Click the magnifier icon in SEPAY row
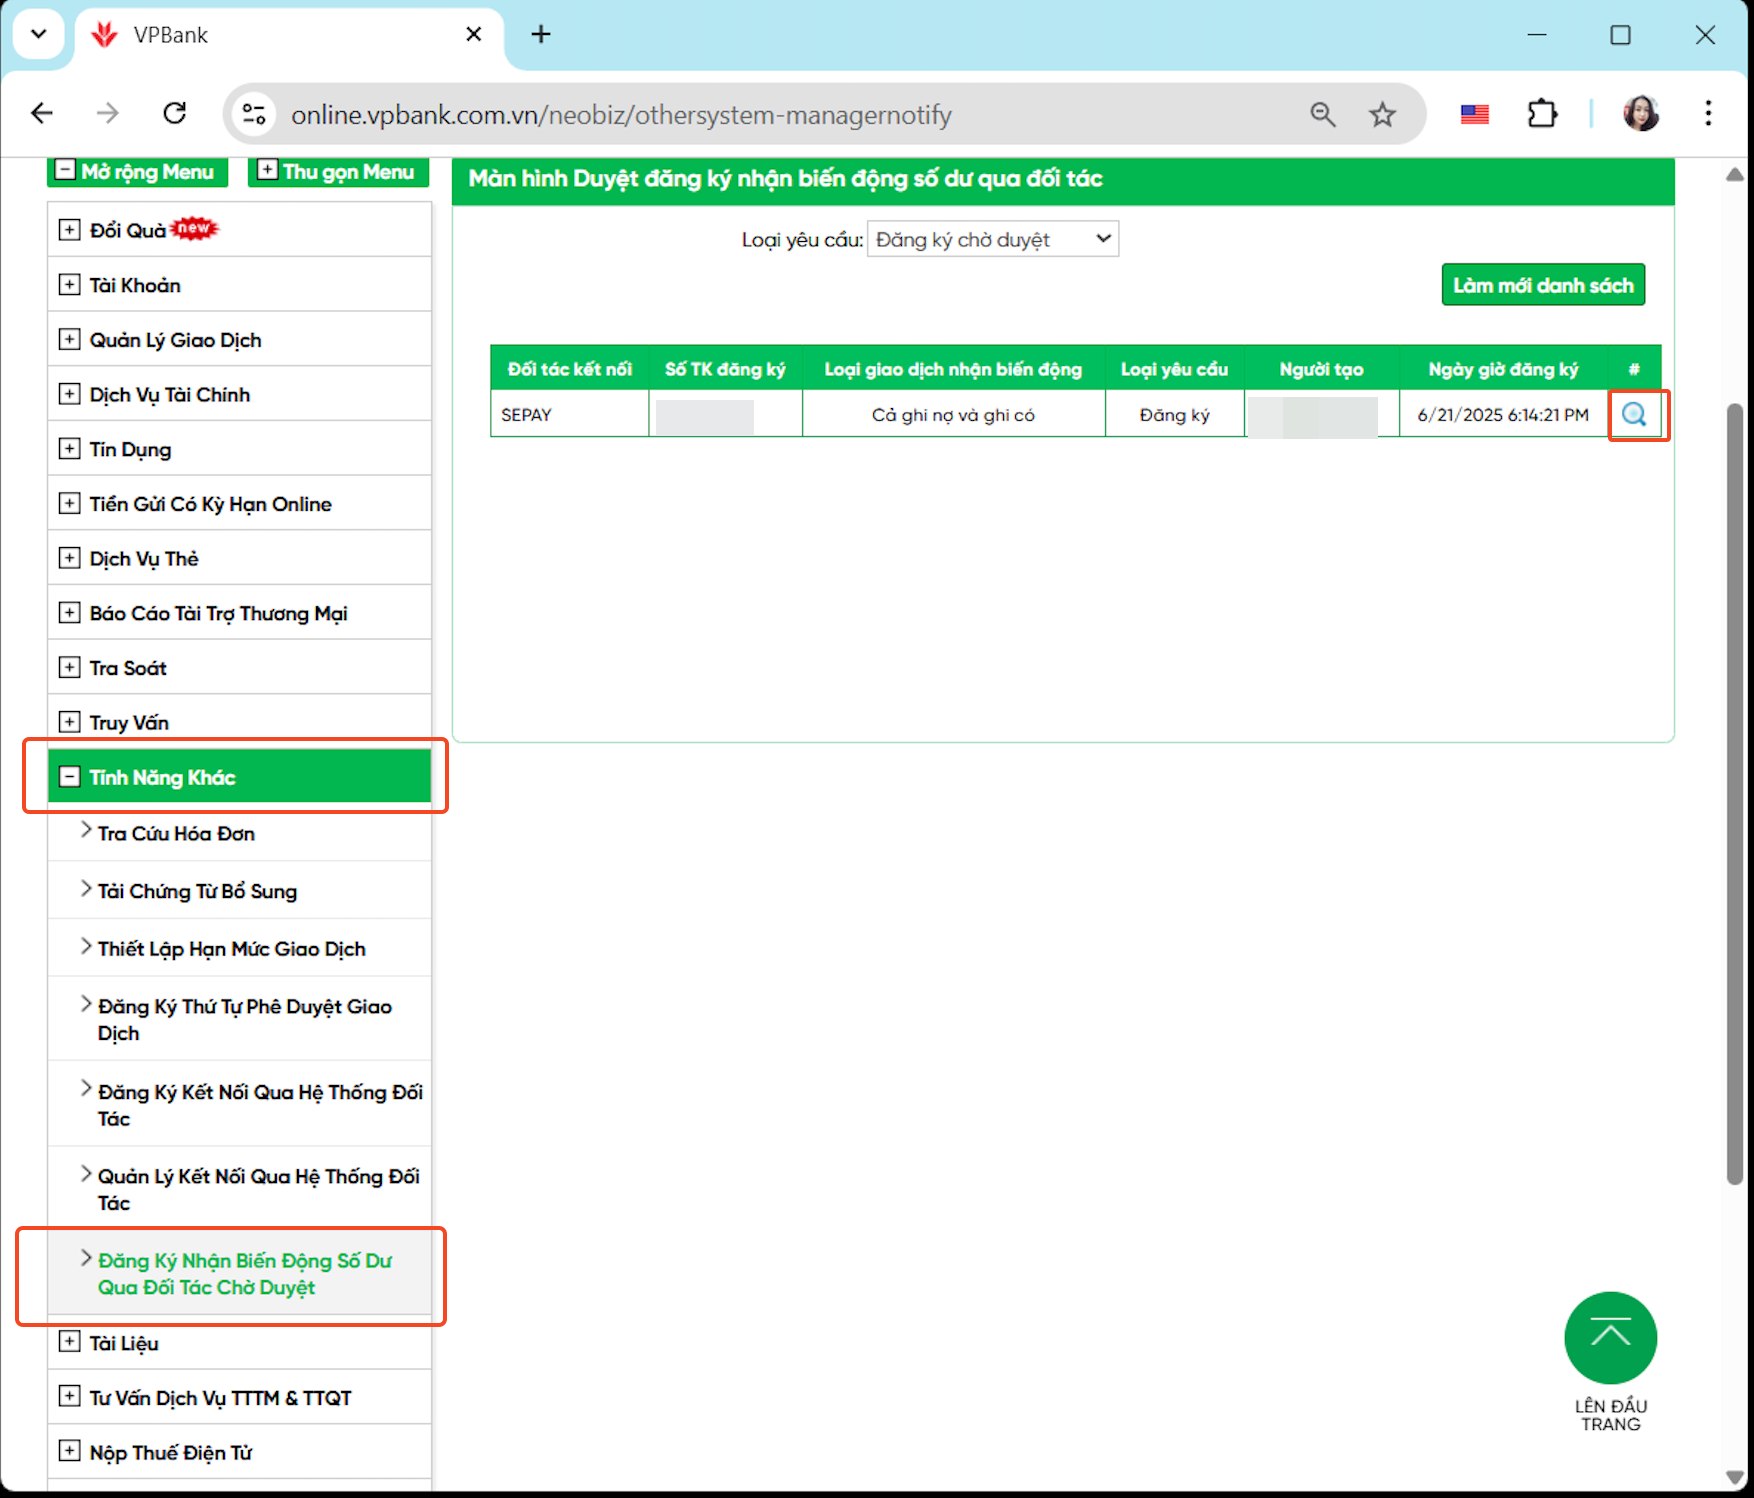The image size is (1754, 1498). click(x=1634, y=414)
